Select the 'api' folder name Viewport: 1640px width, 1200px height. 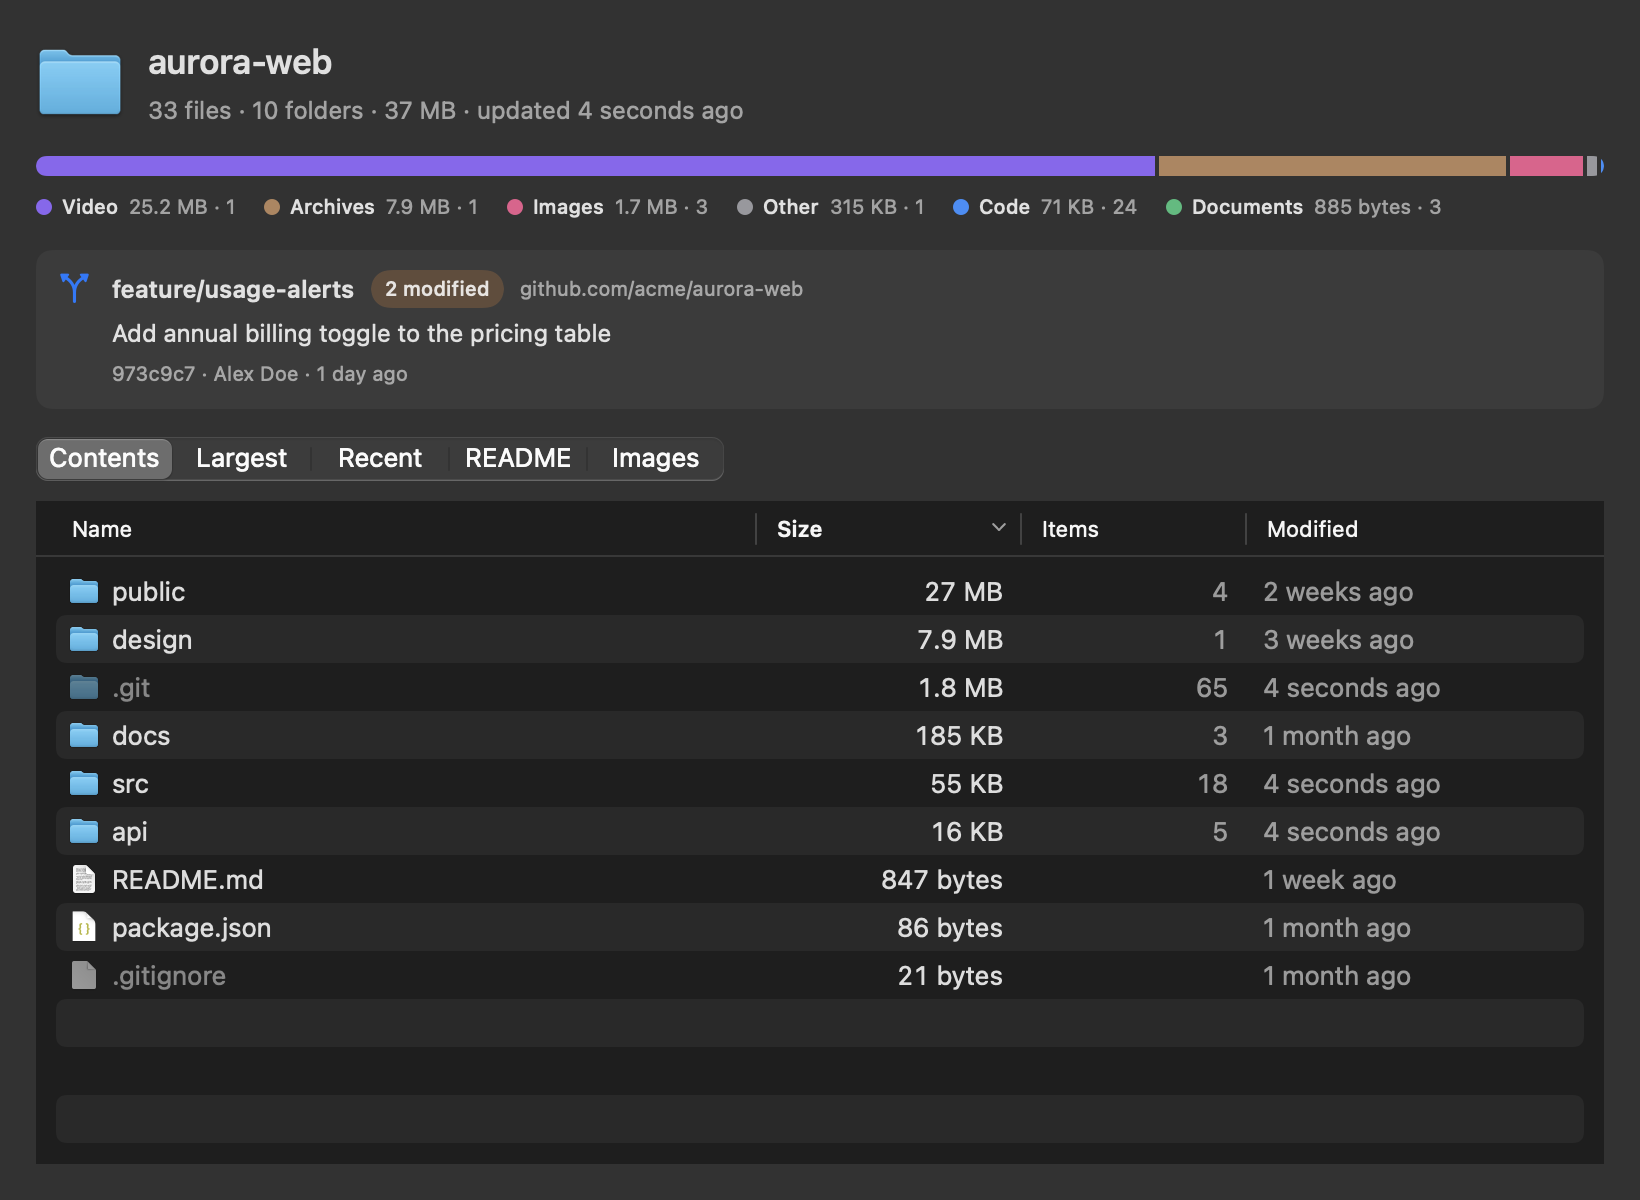130,832
